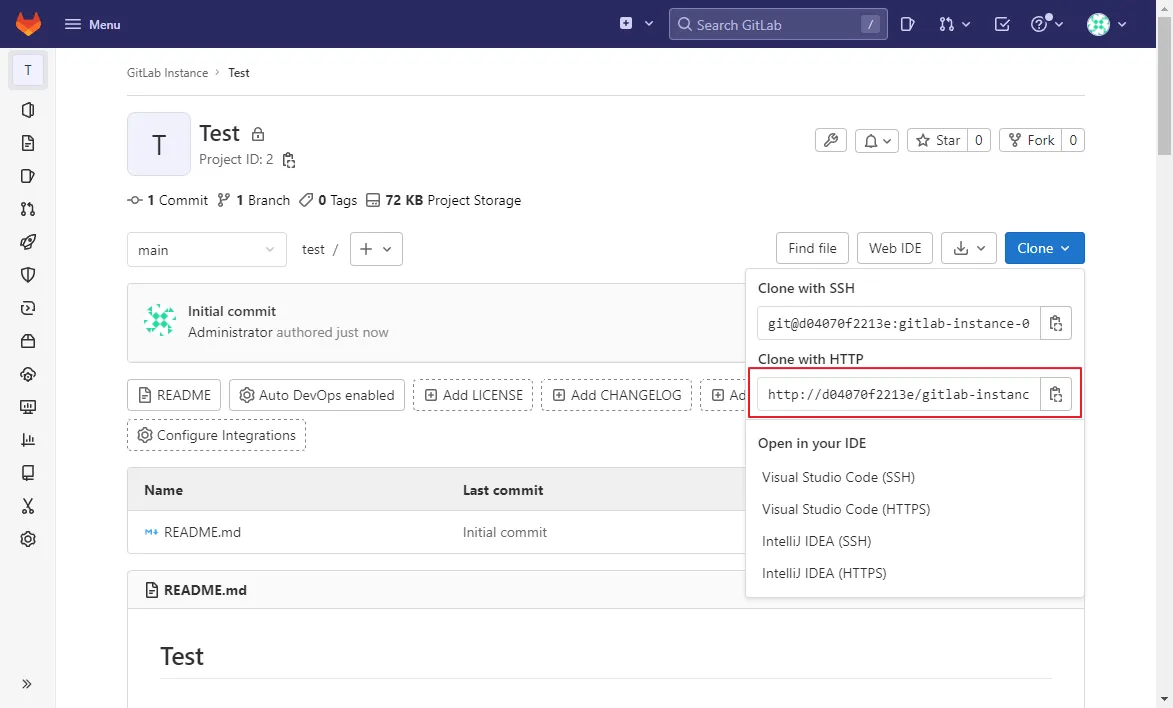This screenshot has width=1173, height=708.
Task: Open the Issues icon in top bar
Action: (907, 24)
